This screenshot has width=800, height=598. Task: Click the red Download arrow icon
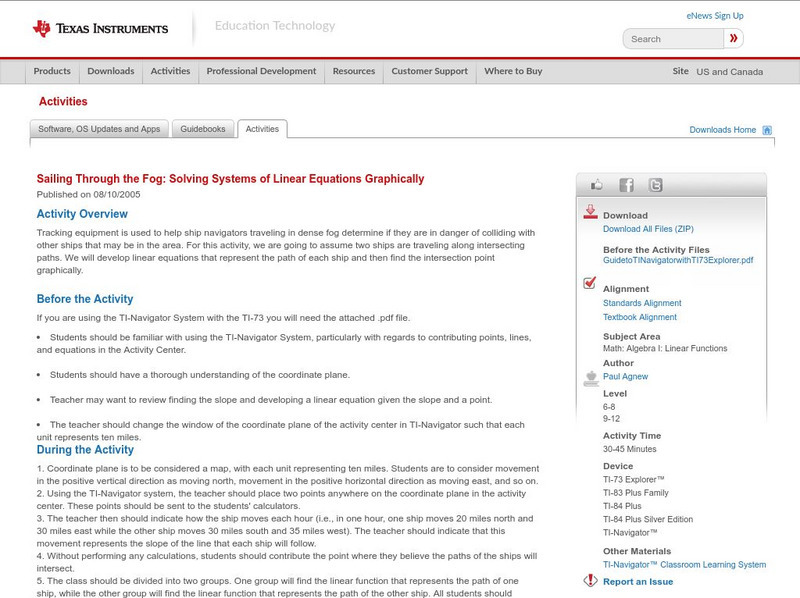coord(590,212)
